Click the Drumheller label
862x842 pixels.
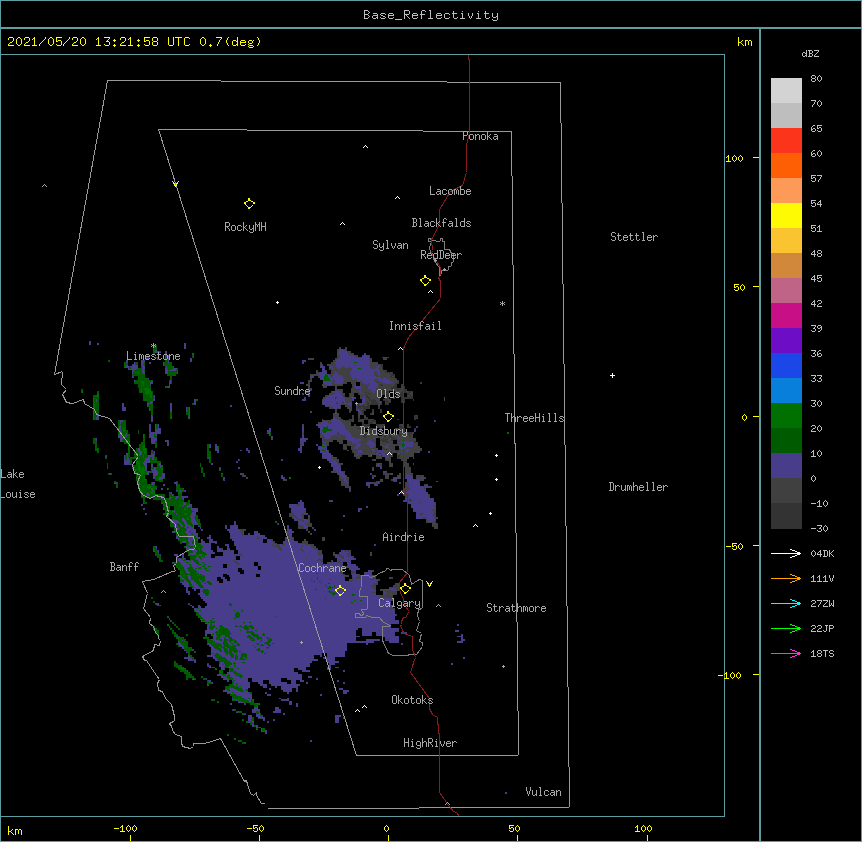tap(638, 487)
